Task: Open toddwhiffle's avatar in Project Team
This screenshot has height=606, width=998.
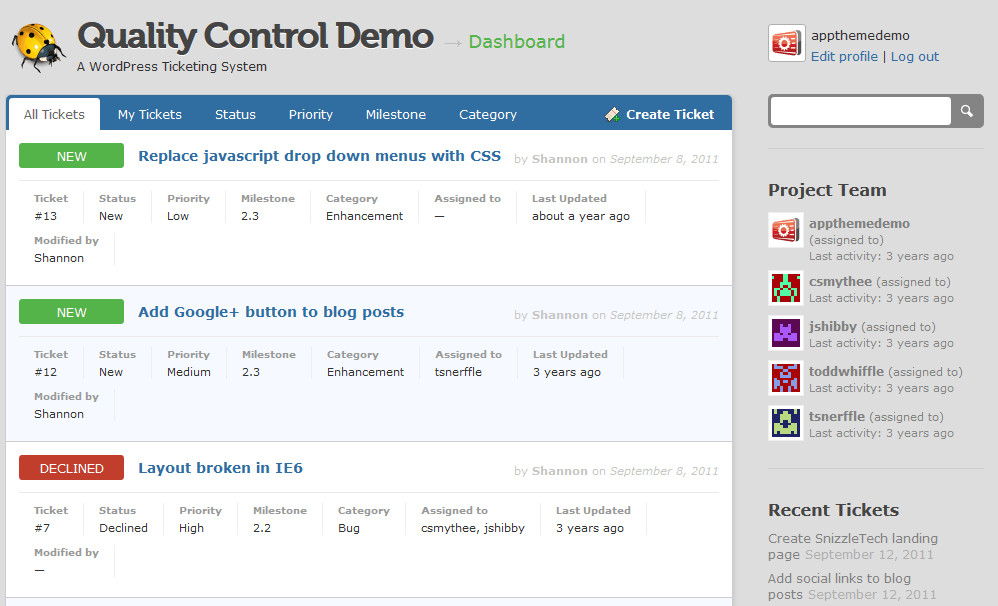Action: click(786, 378)
